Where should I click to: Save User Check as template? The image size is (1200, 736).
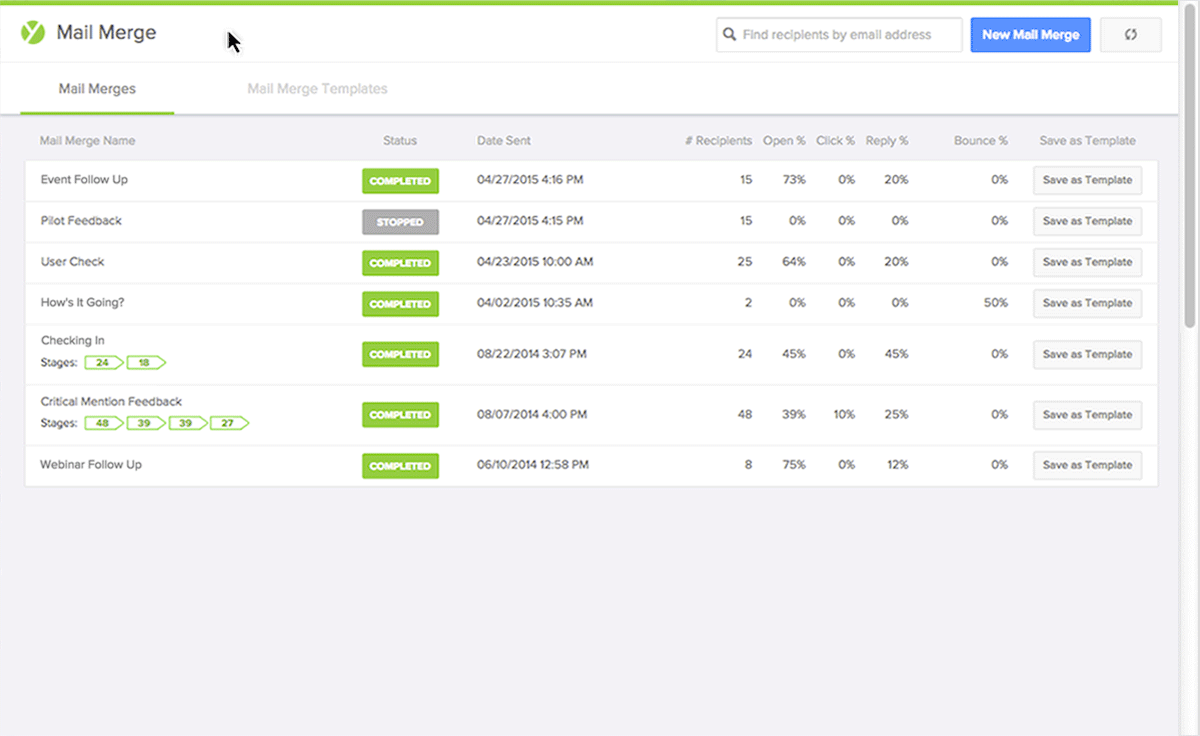point(1087,262)
